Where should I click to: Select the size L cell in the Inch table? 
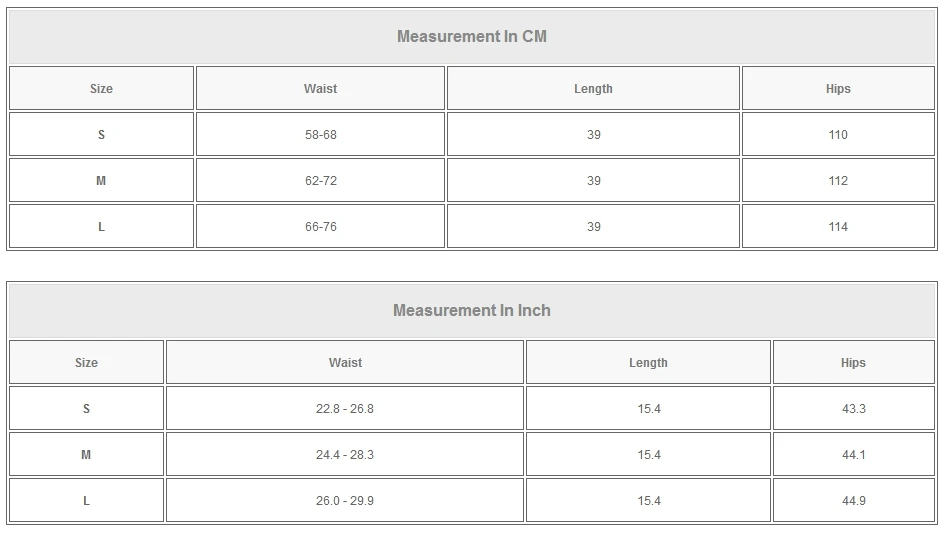click(86, 501)
